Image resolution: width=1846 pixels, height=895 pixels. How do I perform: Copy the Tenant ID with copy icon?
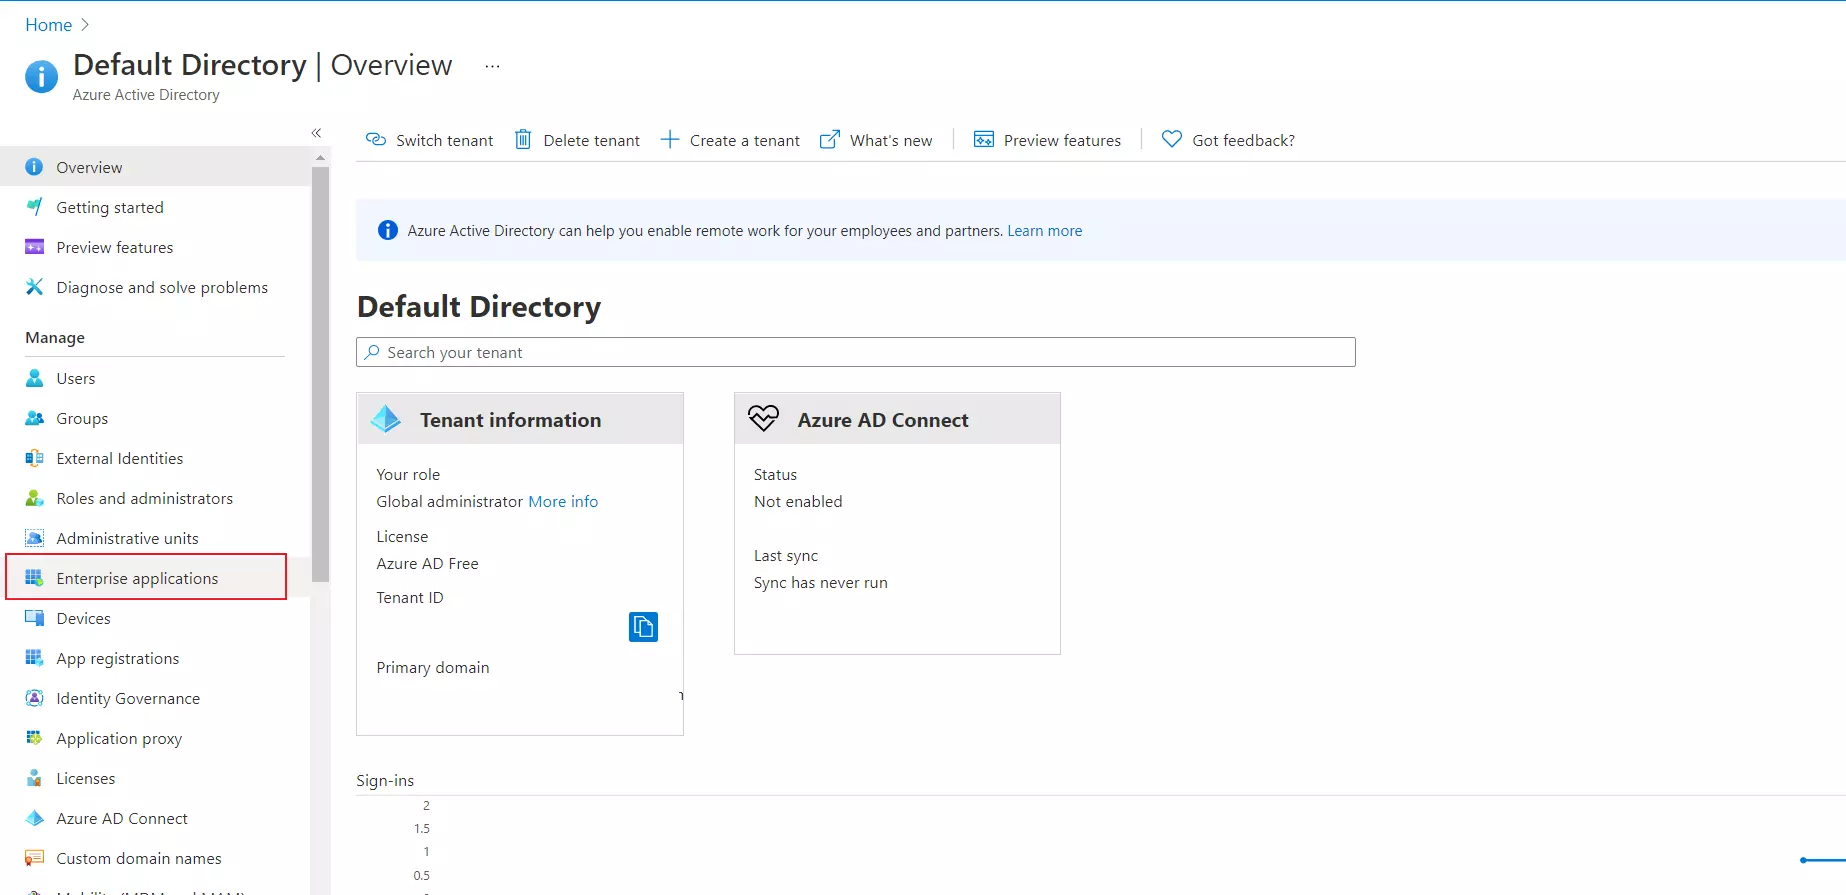[x=643, y=627]
